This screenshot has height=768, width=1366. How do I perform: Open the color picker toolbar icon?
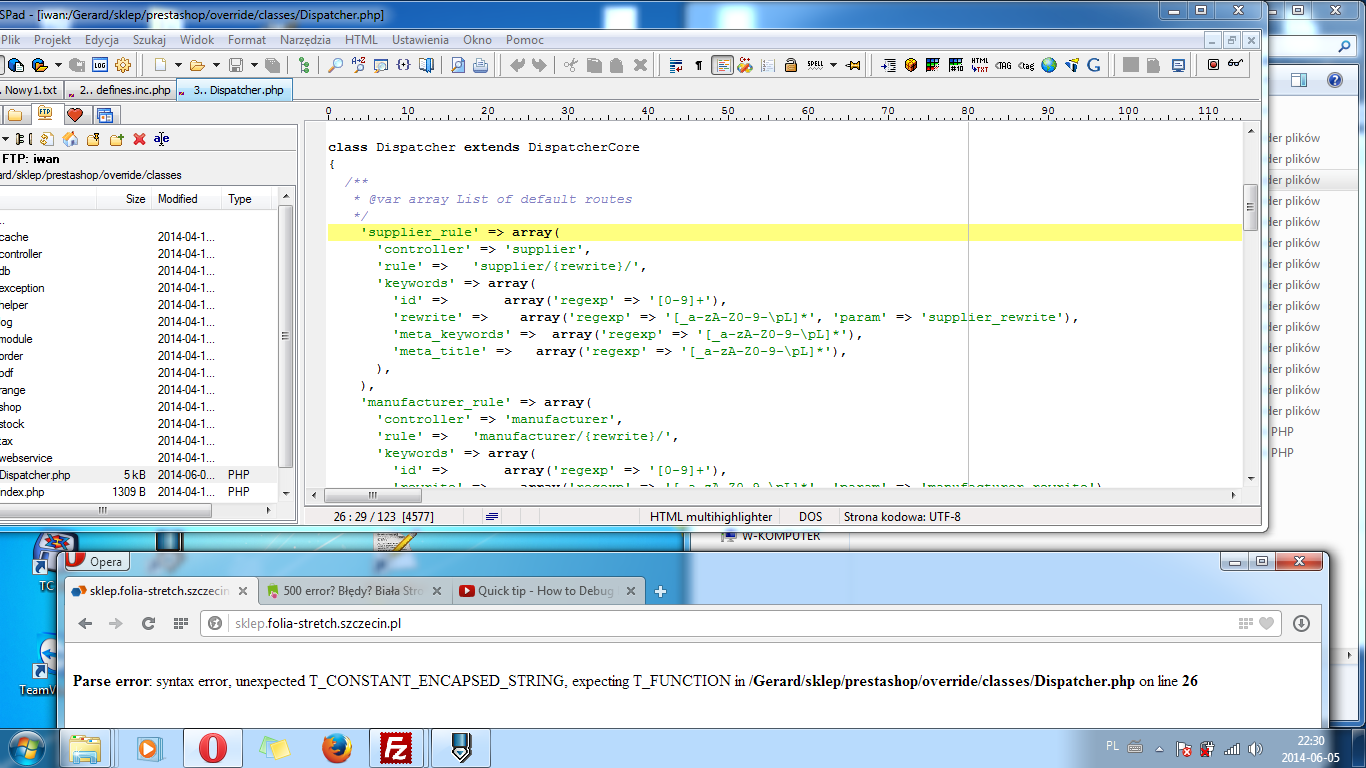coord(933,65)
